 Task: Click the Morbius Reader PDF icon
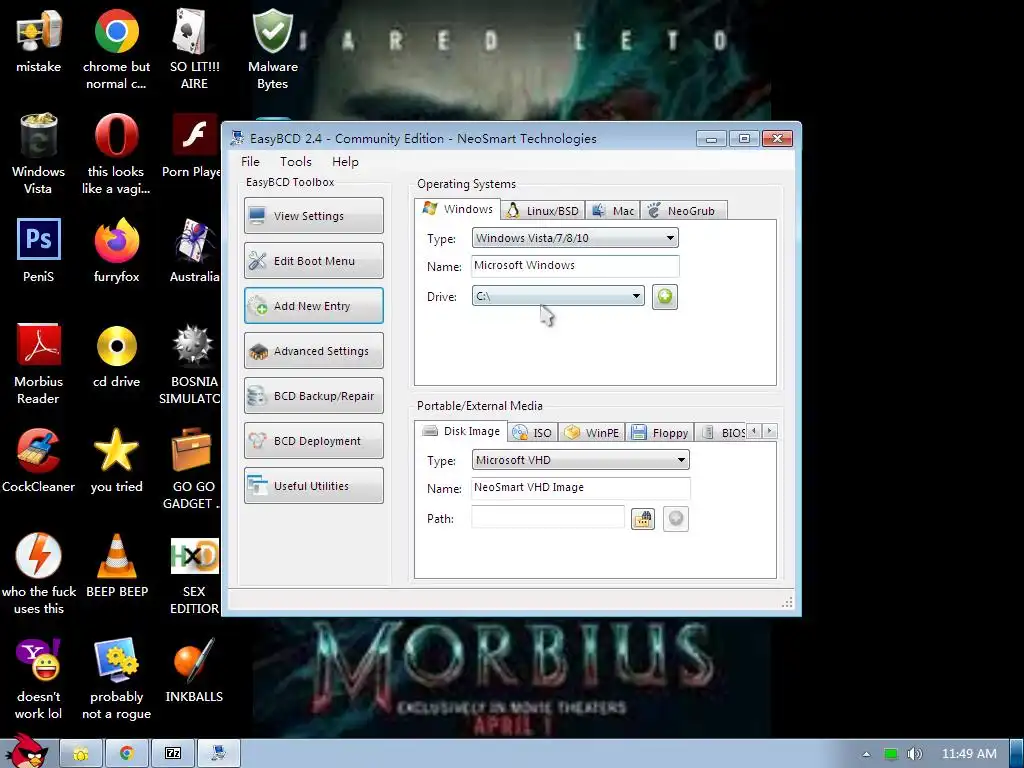39,364
